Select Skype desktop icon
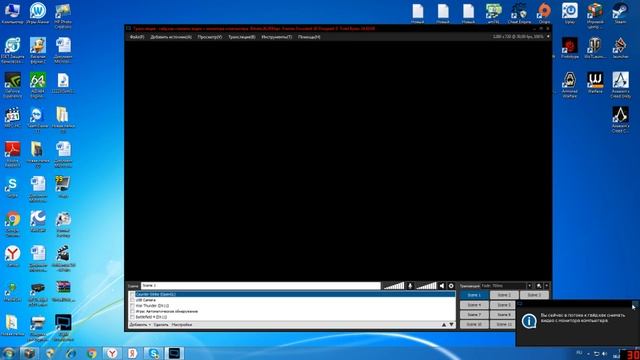The width and height of the screenshot is (640, 360). tap(12, 188)
